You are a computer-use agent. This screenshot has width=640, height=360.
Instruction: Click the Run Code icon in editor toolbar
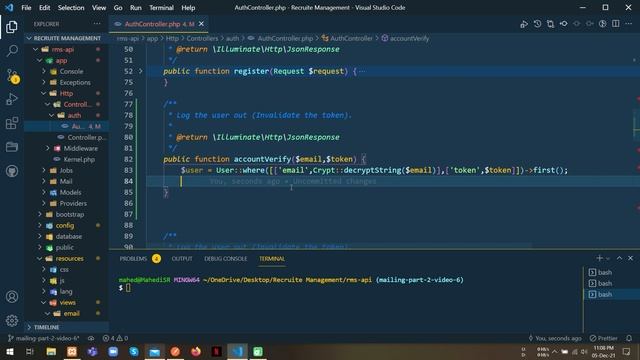[524, 24]
